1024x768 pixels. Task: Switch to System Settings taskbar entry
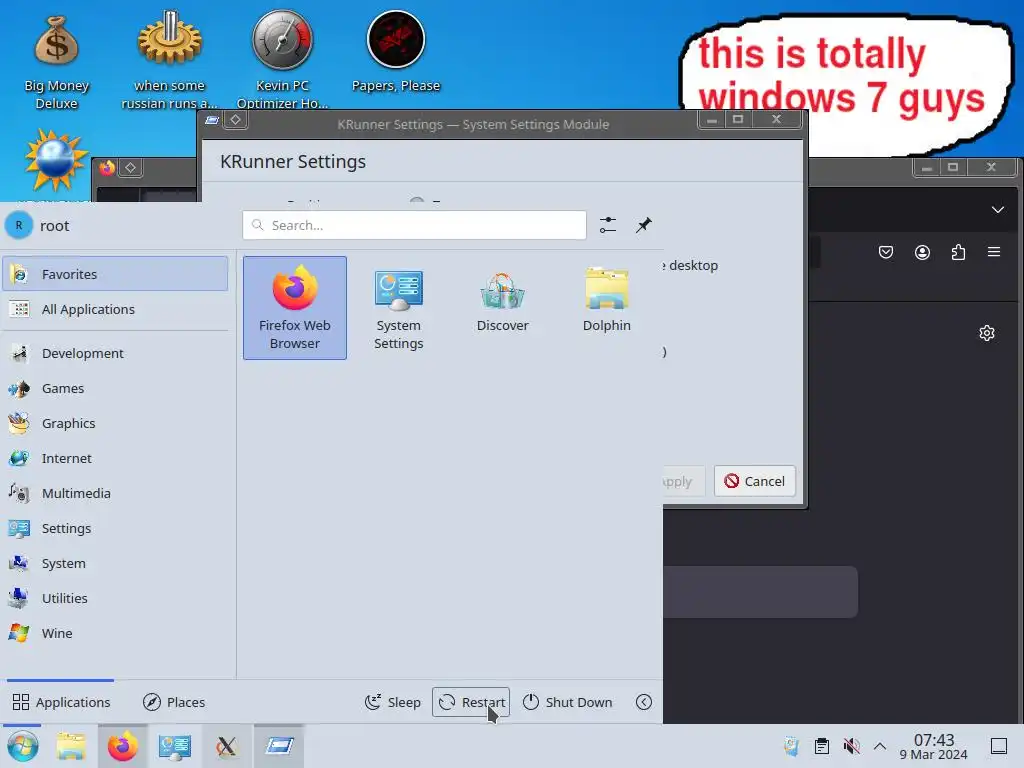[x=175, y=746]
